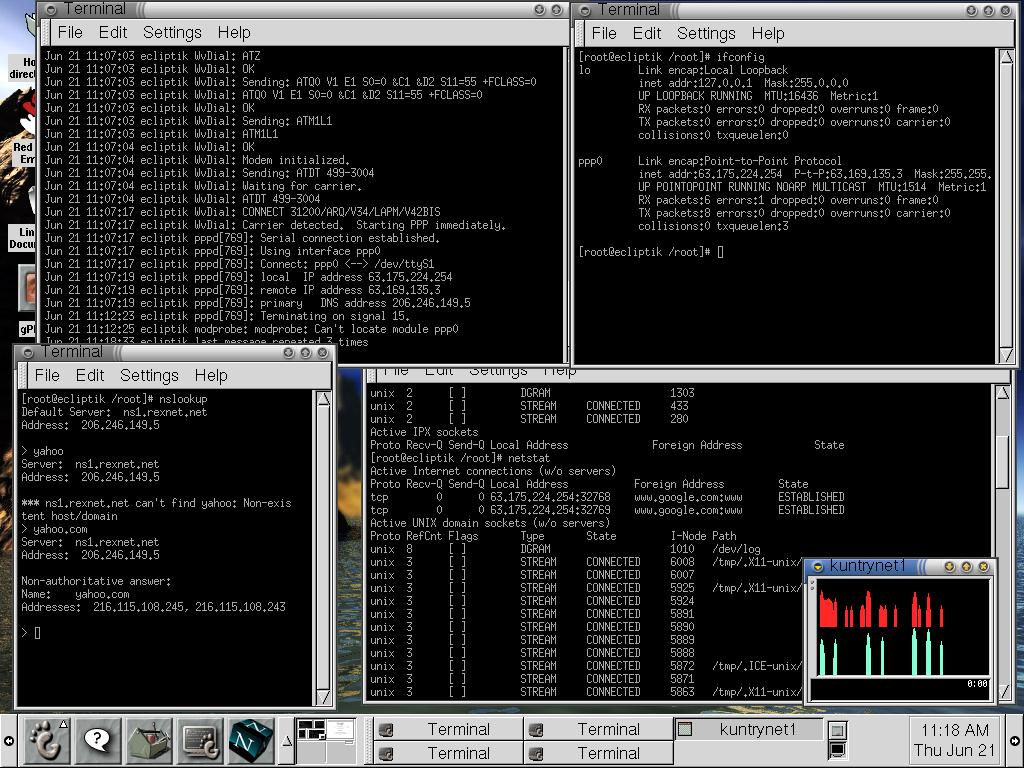This screenshot has height=768, width=1024.
Task: Open window menu of the ifconfig Terminal
Action: [x=584, y=9]
